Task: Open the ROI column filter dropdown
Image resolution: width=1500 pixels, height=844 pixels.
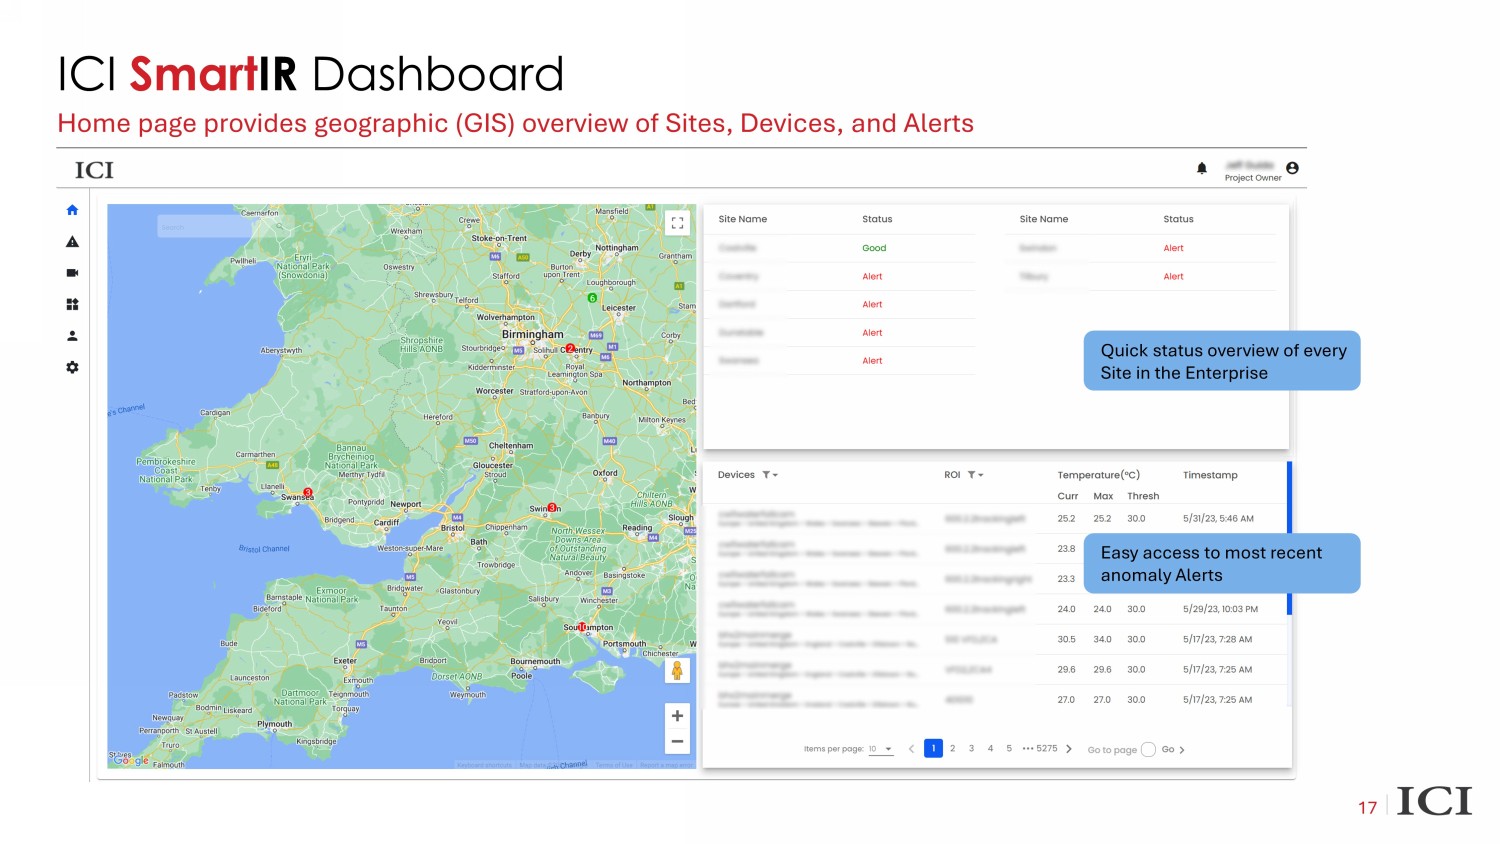Action: click(976, 475)
